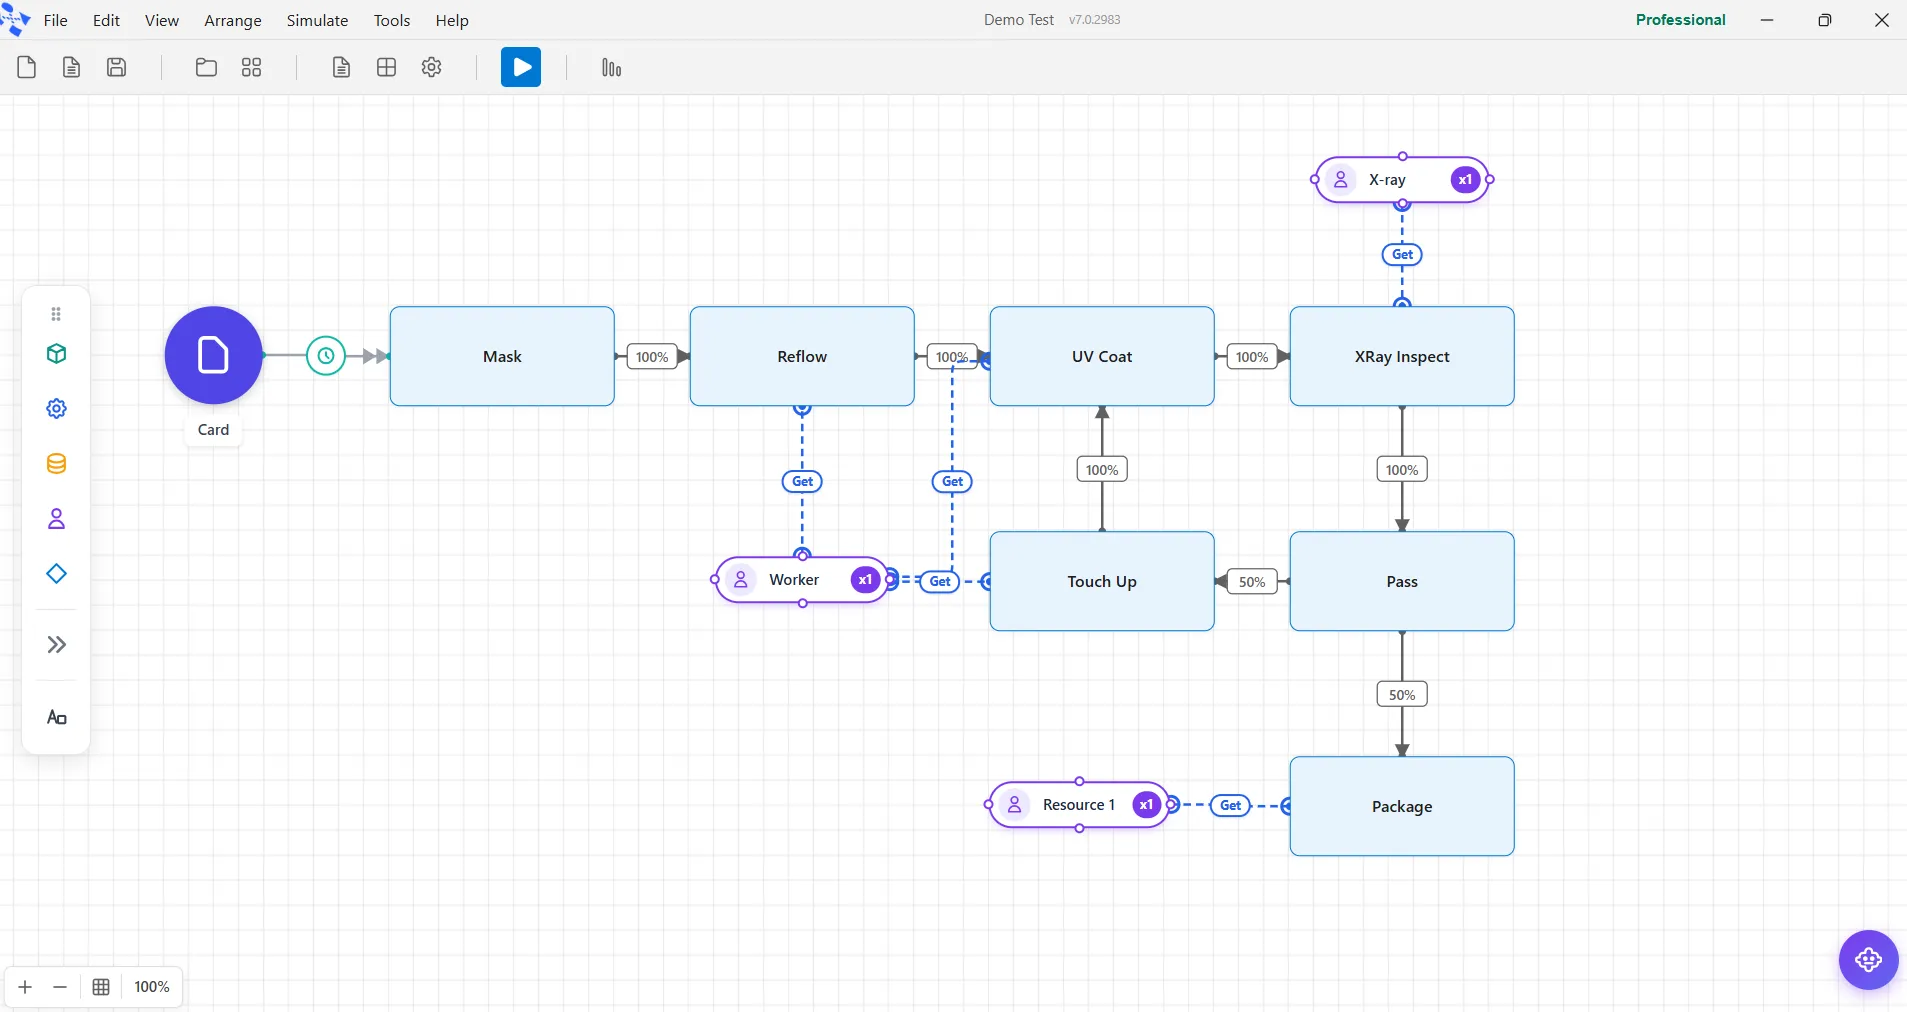
Task: Open the File menu
Action: point(56,20)
